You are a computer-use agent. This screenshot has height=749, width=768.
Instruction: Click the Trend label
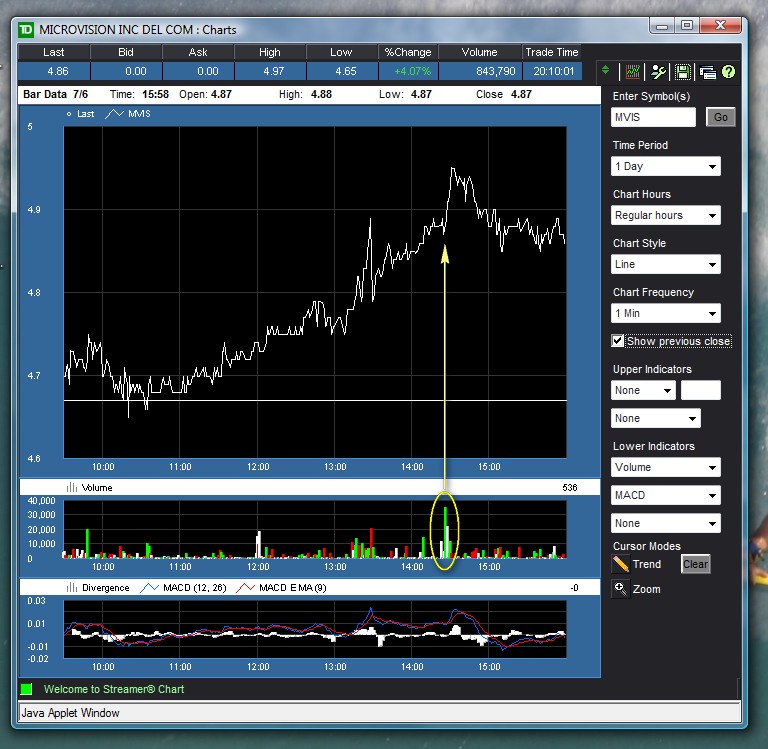click(x=647, y=564)
